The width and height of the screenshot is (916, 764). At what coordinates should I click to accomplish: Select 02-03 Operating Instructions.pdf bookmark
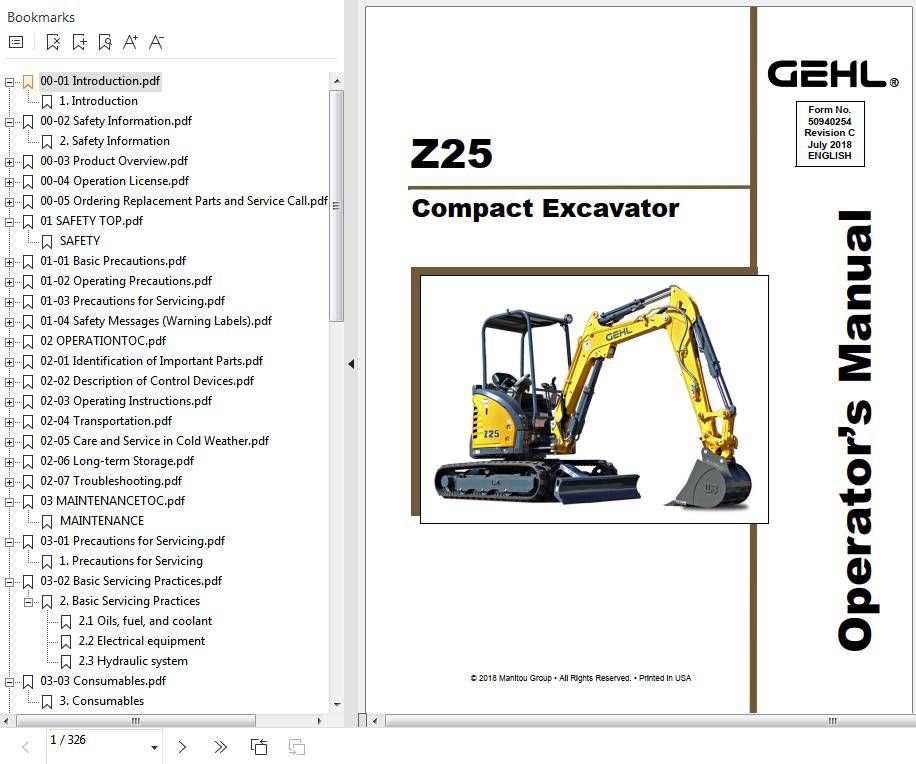pyautogui.click(x=126, y=401)
